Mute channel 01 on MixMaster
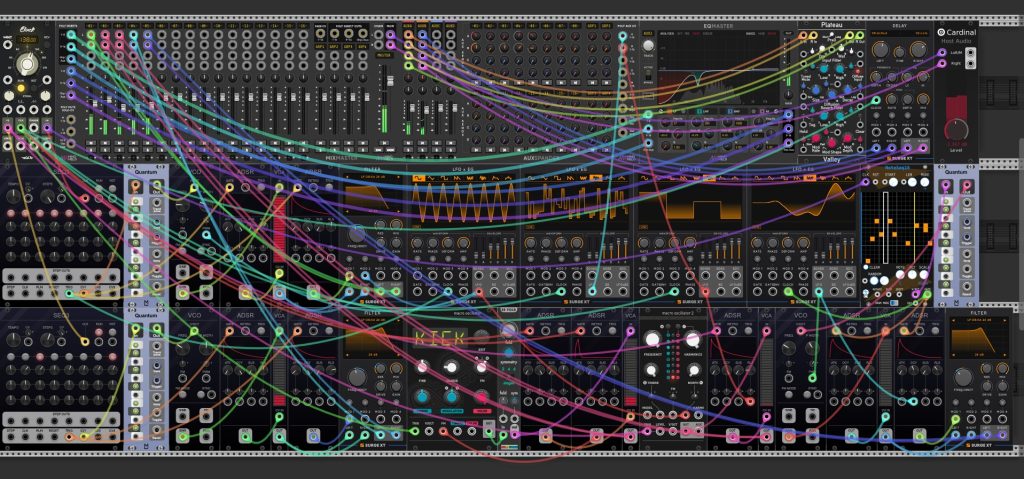The width and height of the screenshot is (1024, 479). point(90,142)
